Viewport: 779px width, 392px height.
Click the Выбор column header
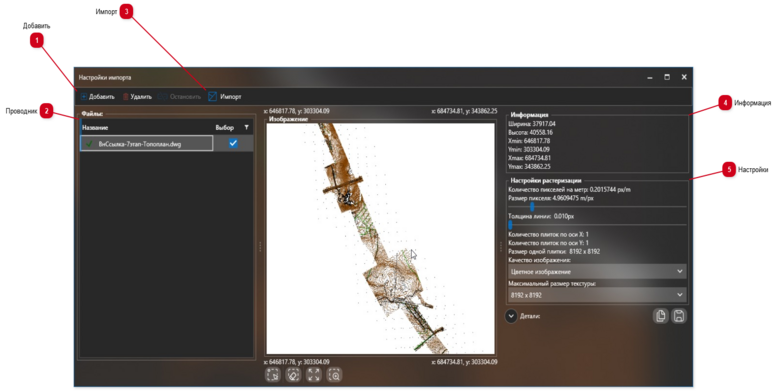coord(225,128)
